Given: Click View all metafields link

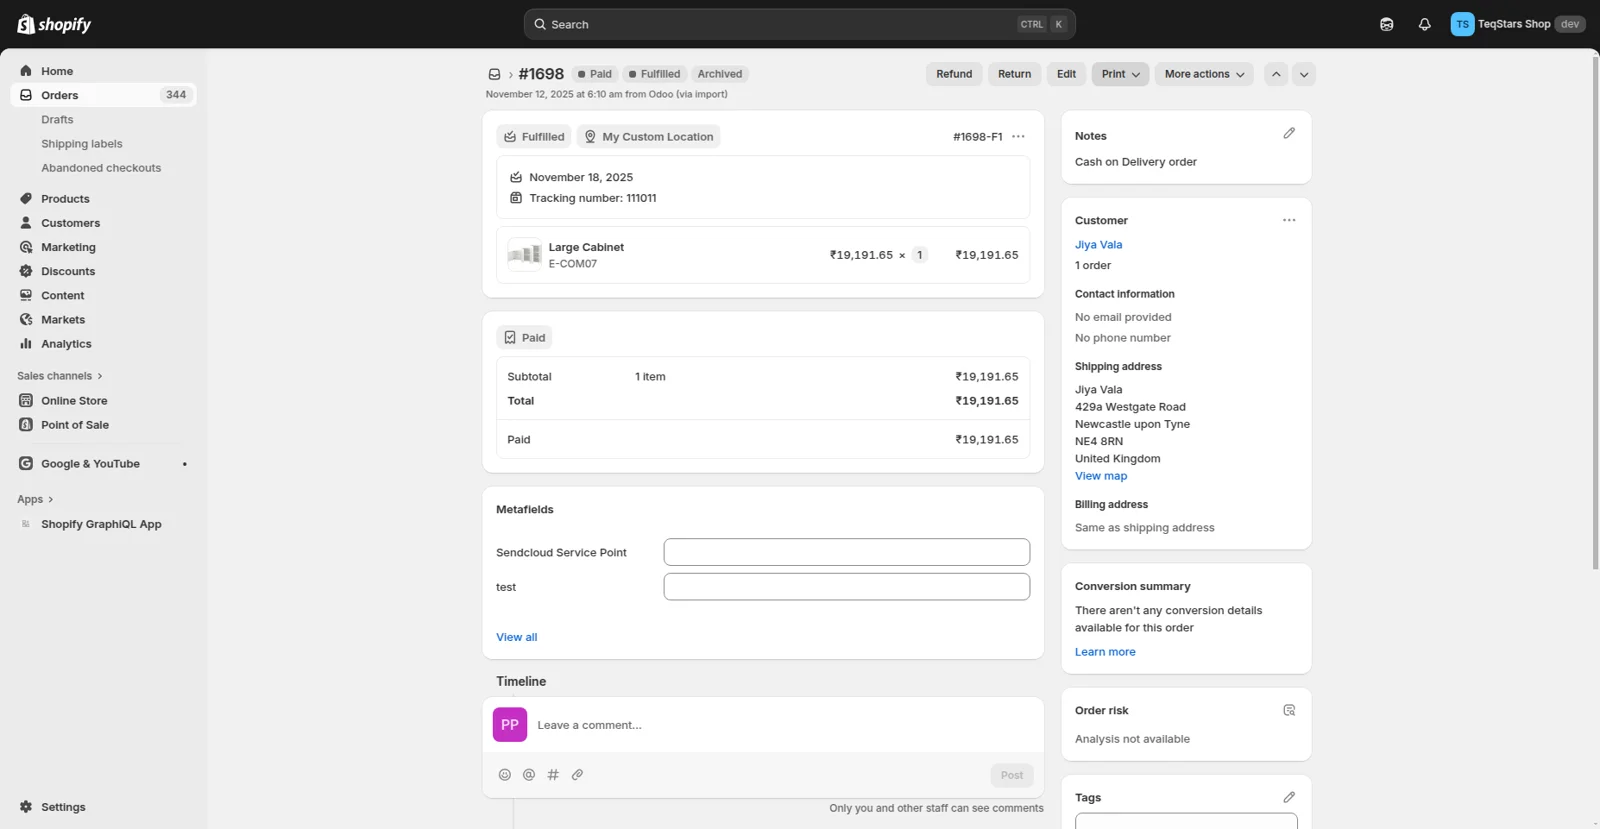Looking at the screenshot, I should click(516, 637).
